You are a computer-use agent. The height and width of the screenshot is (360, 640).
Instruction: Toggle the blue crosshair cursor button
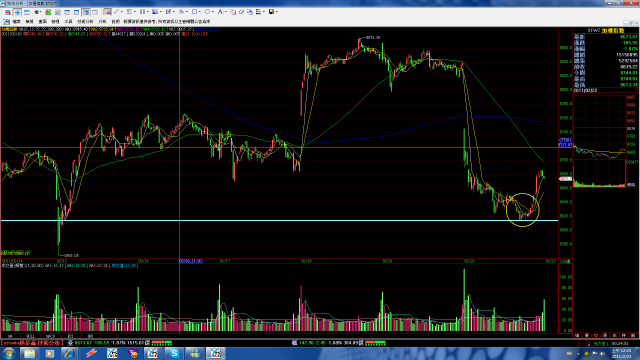click(x=17, y=12)
